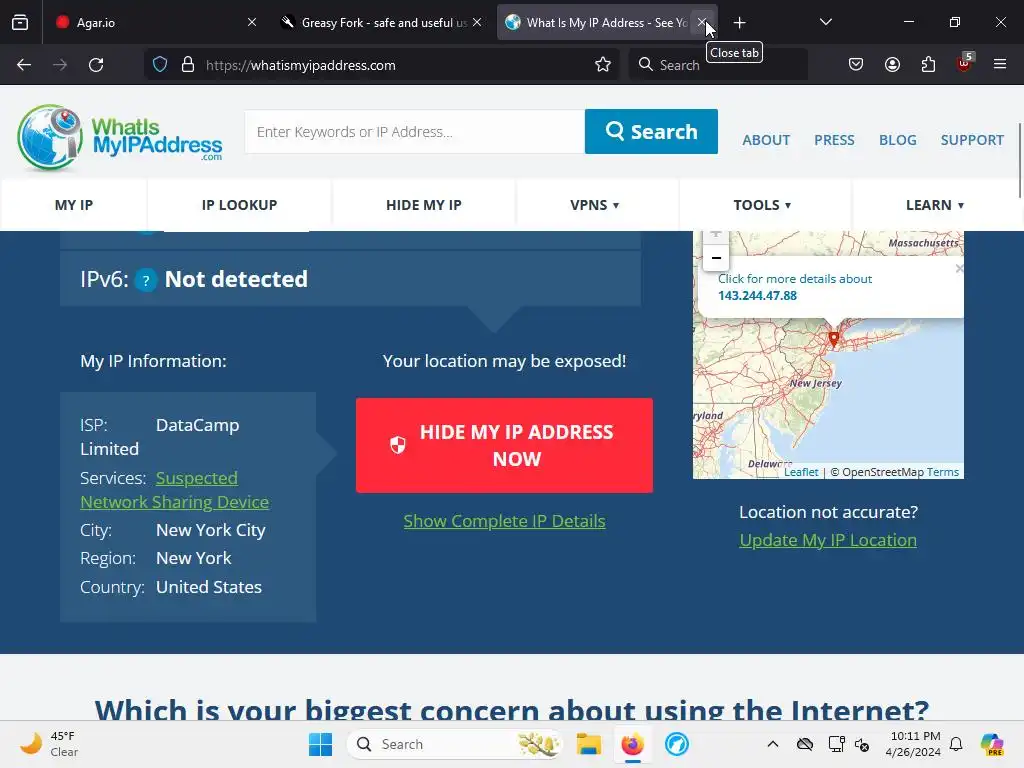Expand the TOOLS dropdown menu

click(761, 205)
